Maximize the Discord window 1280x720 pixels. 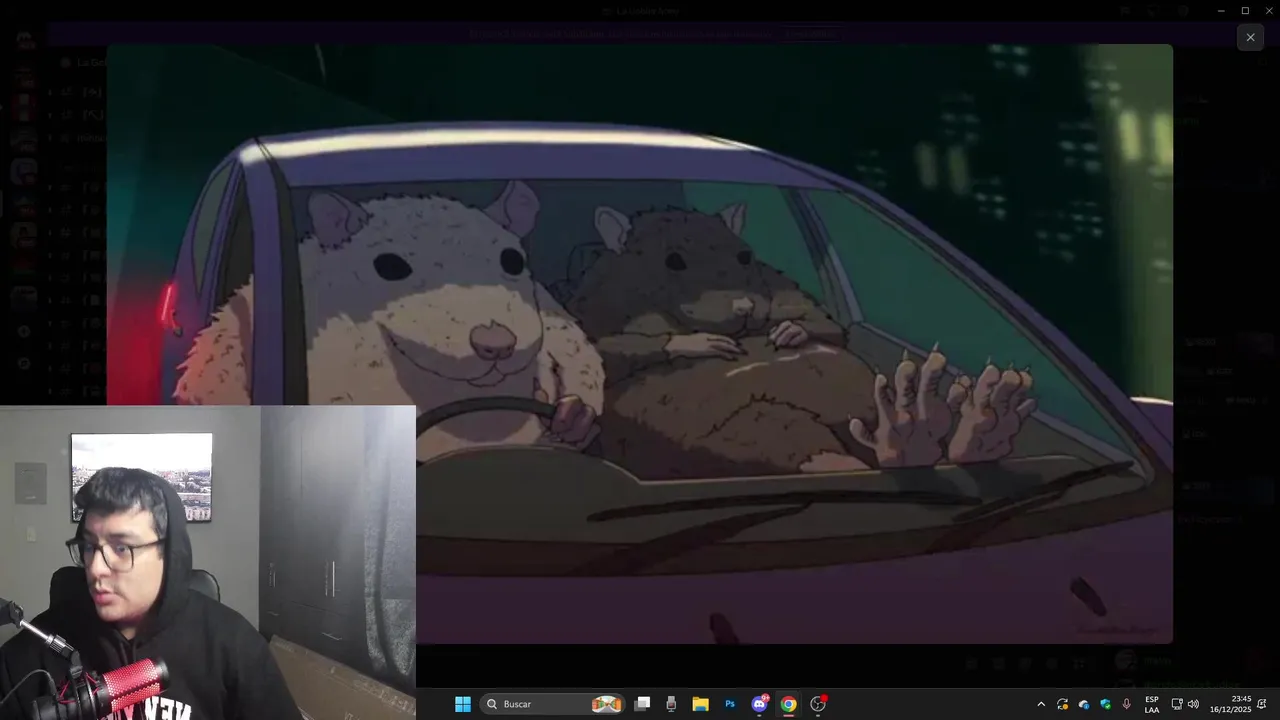pos(1245,10)
